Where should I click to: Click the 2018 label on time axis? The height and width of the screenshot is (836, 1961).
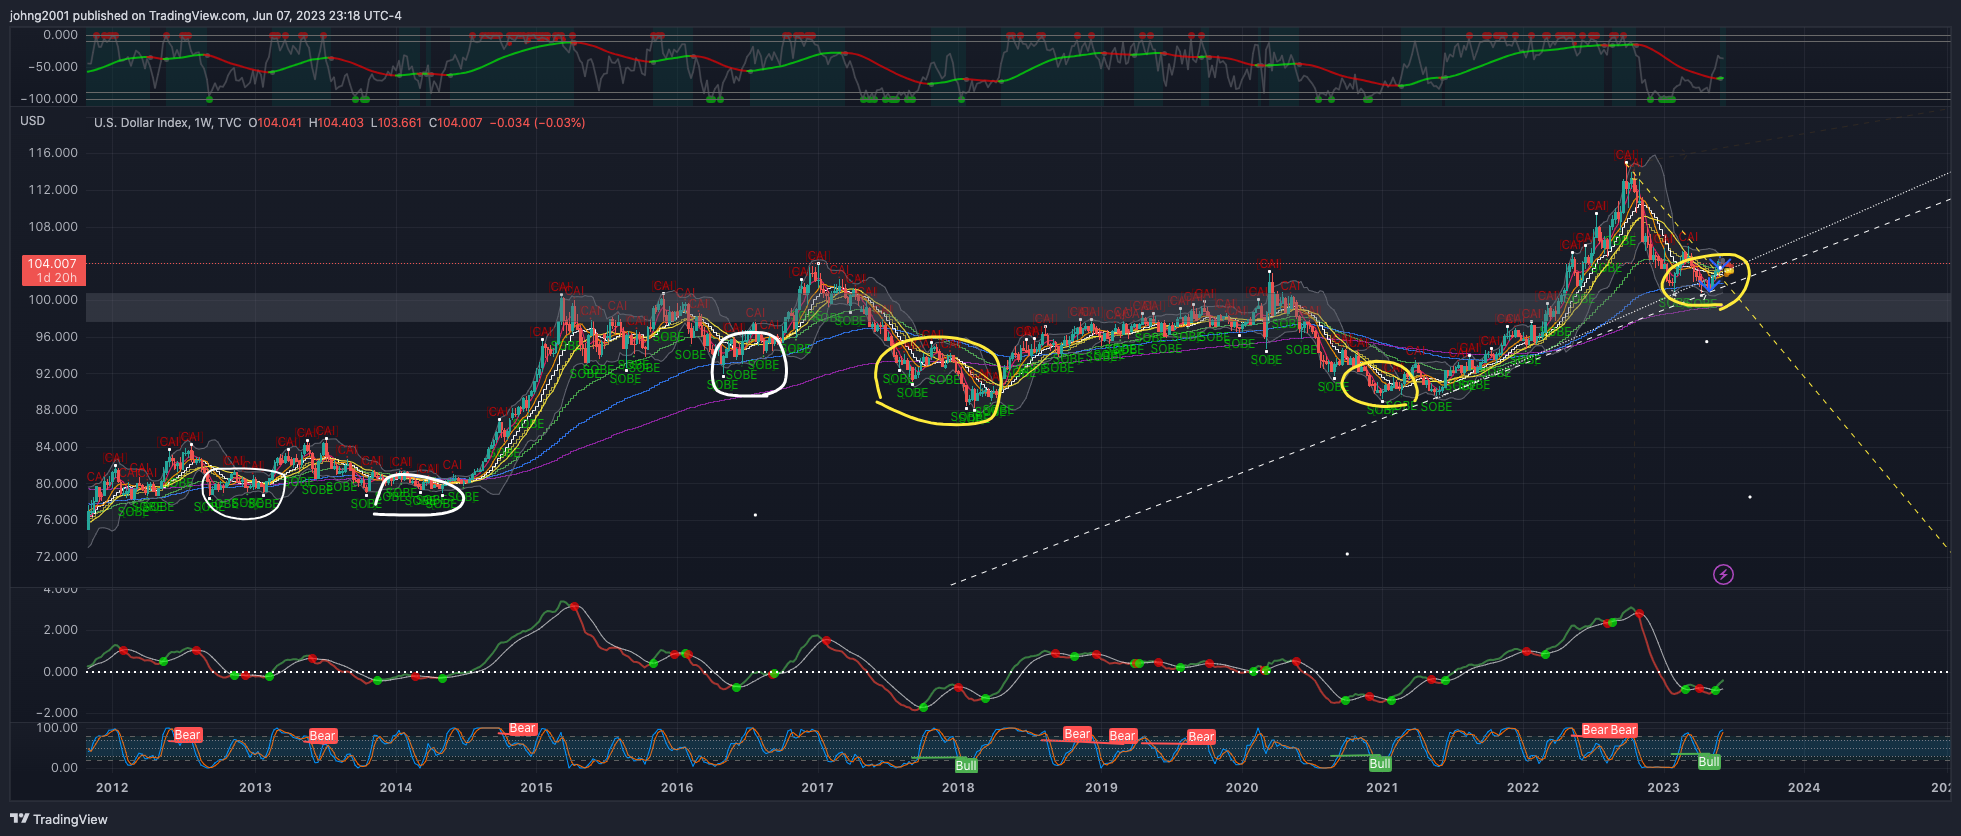(x=958, y=788)
